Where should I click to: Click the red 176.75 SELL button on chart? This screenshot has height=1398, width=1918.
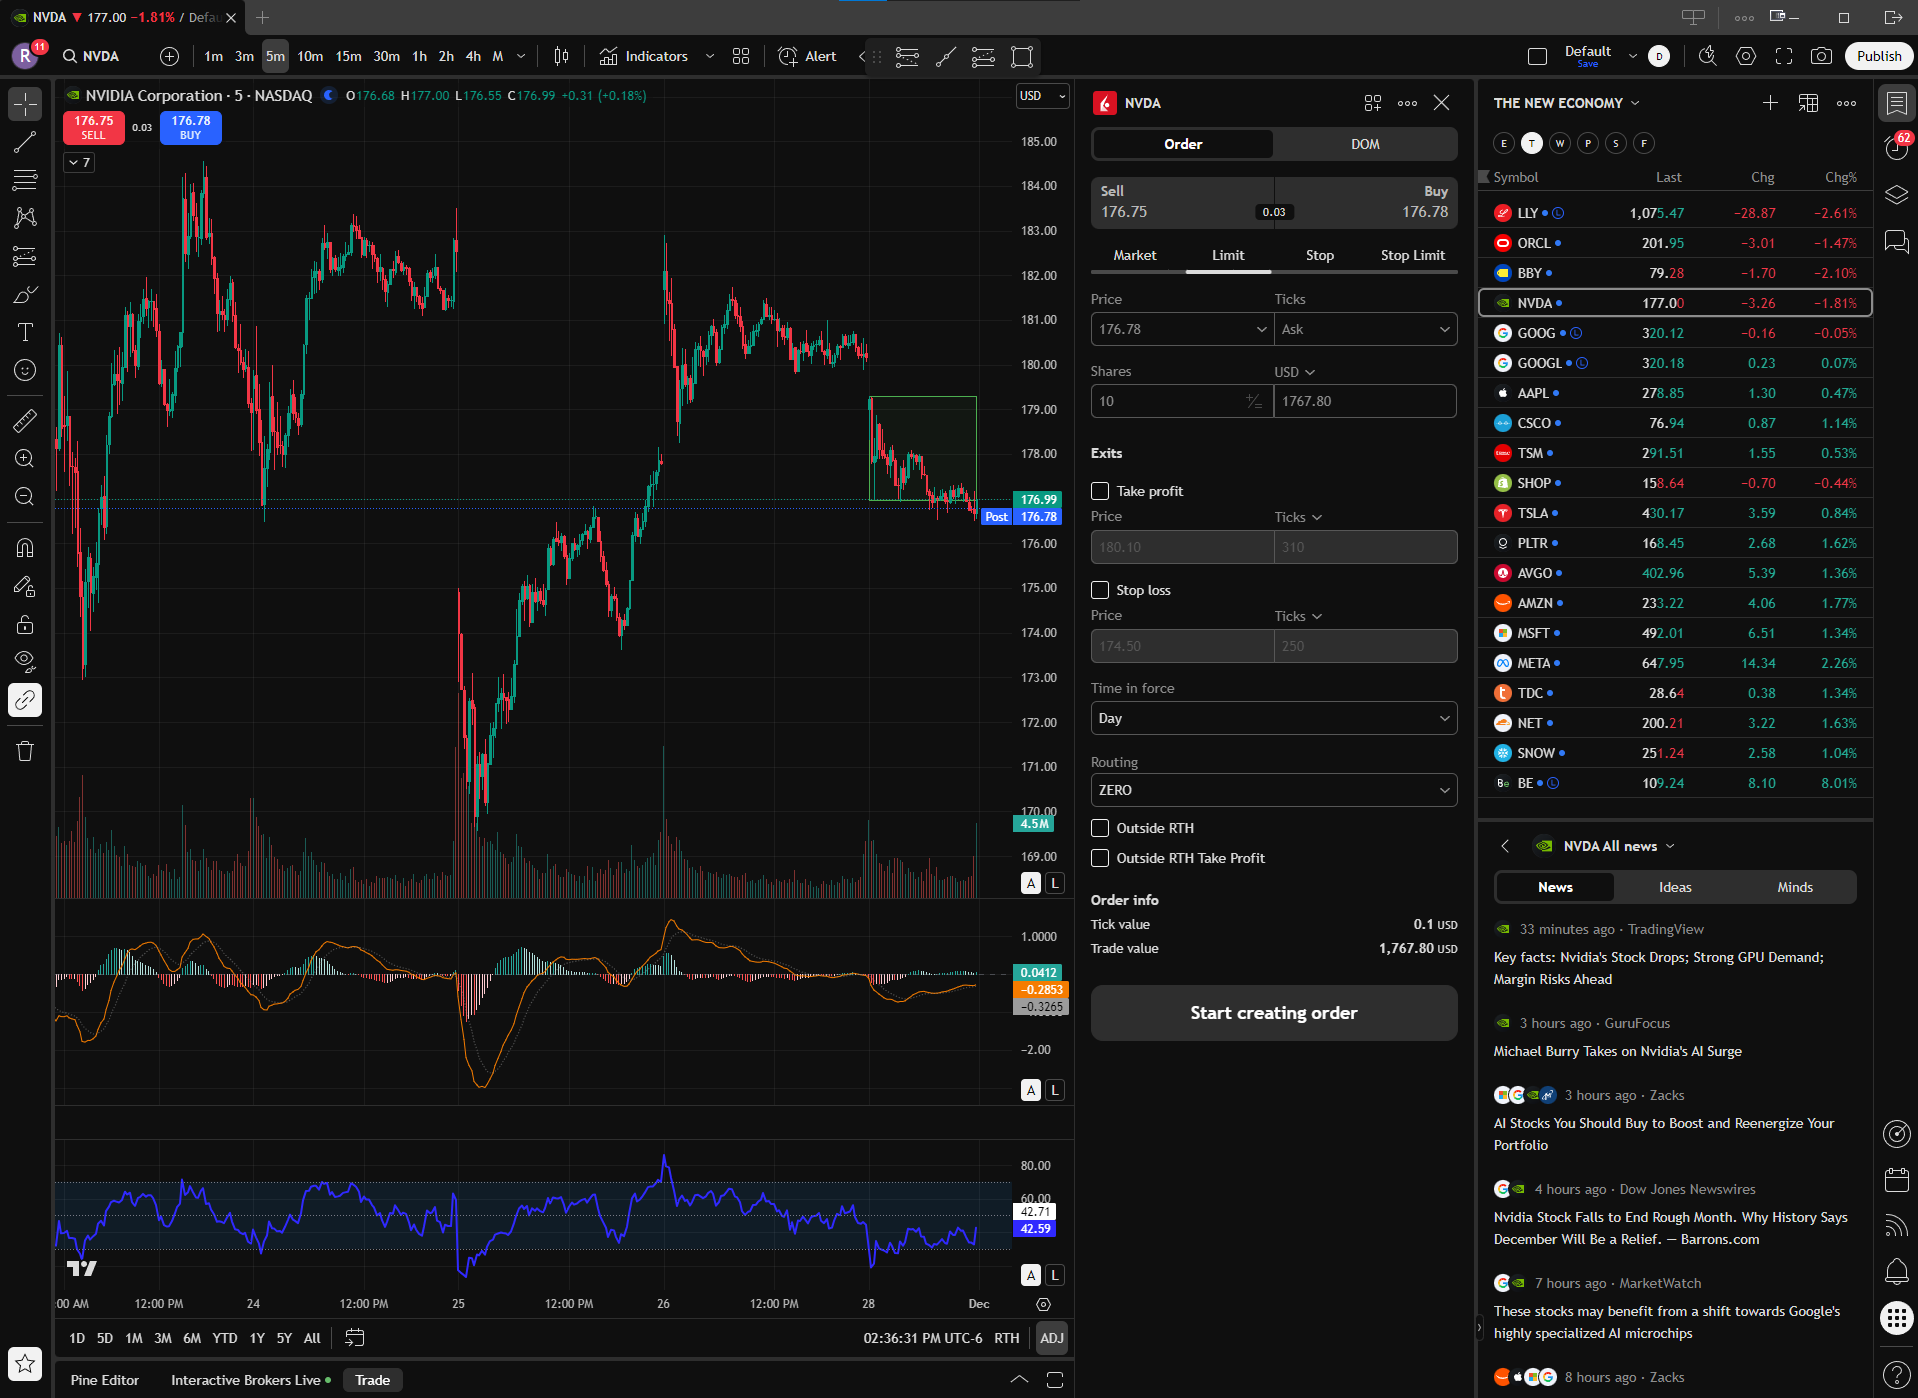(x=94, y=127)
